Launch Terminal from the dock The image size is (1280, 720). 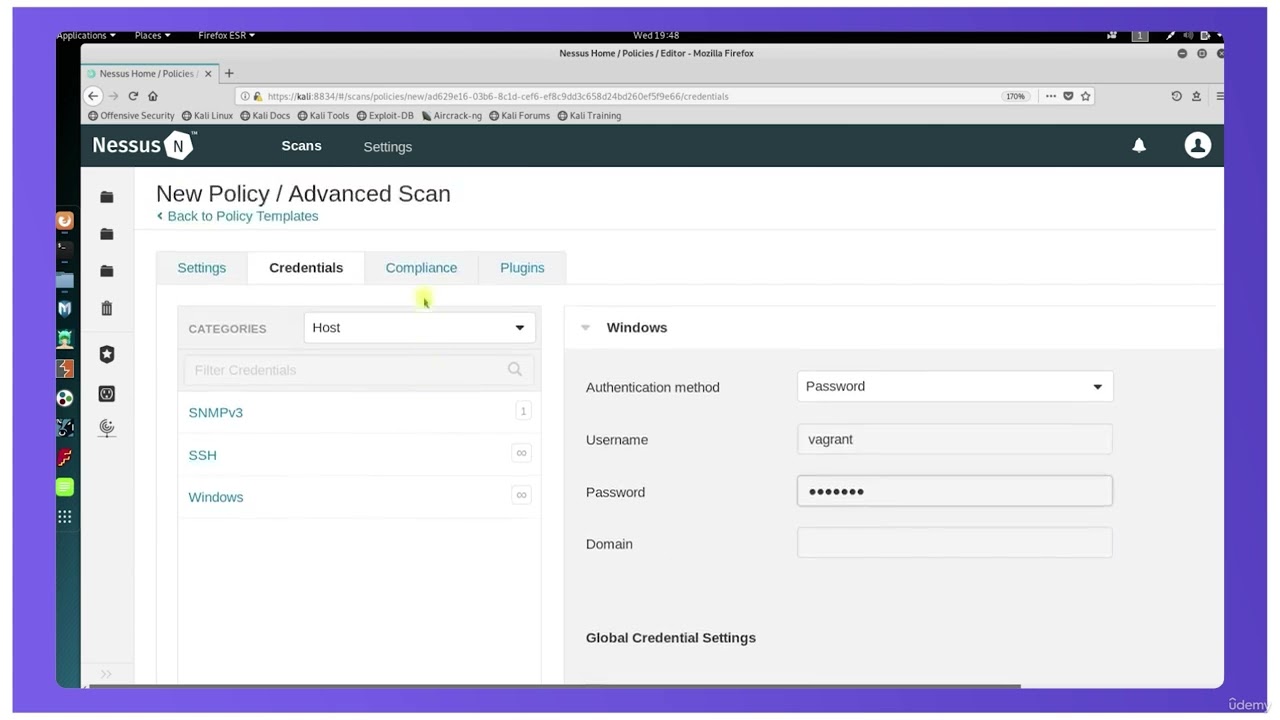tap(65, 250)
